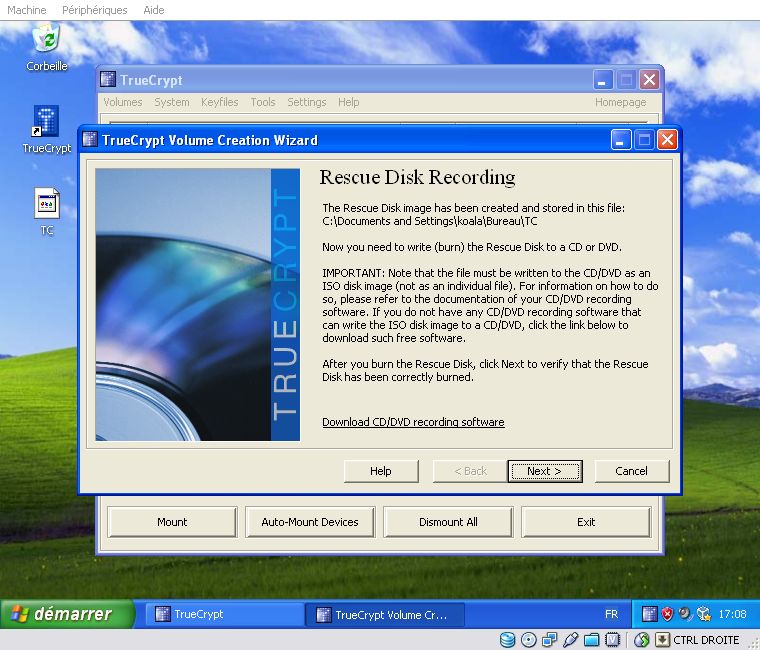Click Mount in the TrueCrypt window
760x650 pixels.
tap(172, 522)
